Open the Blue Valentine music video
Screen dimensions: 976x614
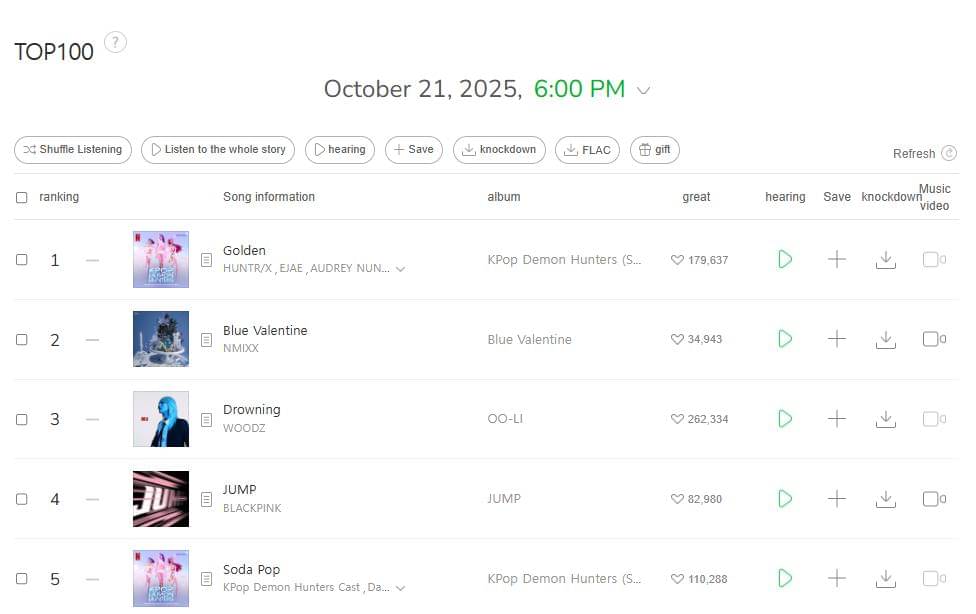[x=931, y=340]
